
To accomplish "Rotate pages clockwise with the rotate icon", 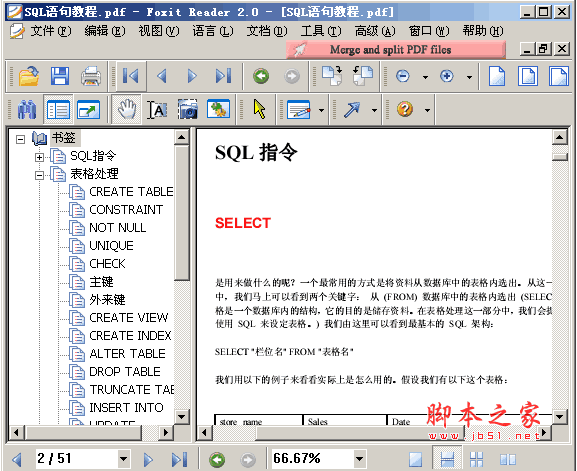I will (332, 76).
